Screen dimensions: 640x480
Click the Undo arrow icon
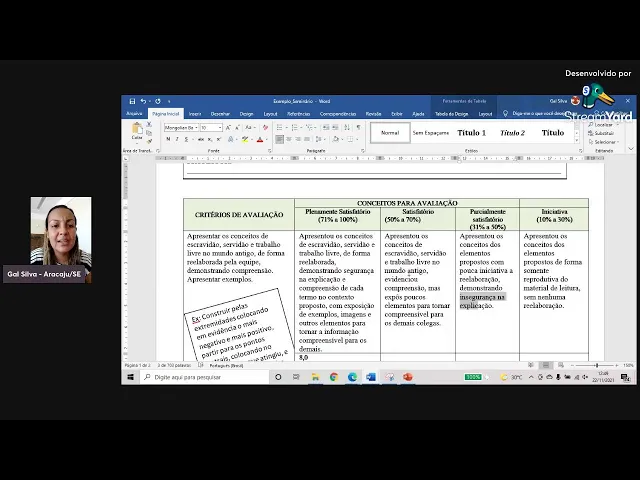143,101
